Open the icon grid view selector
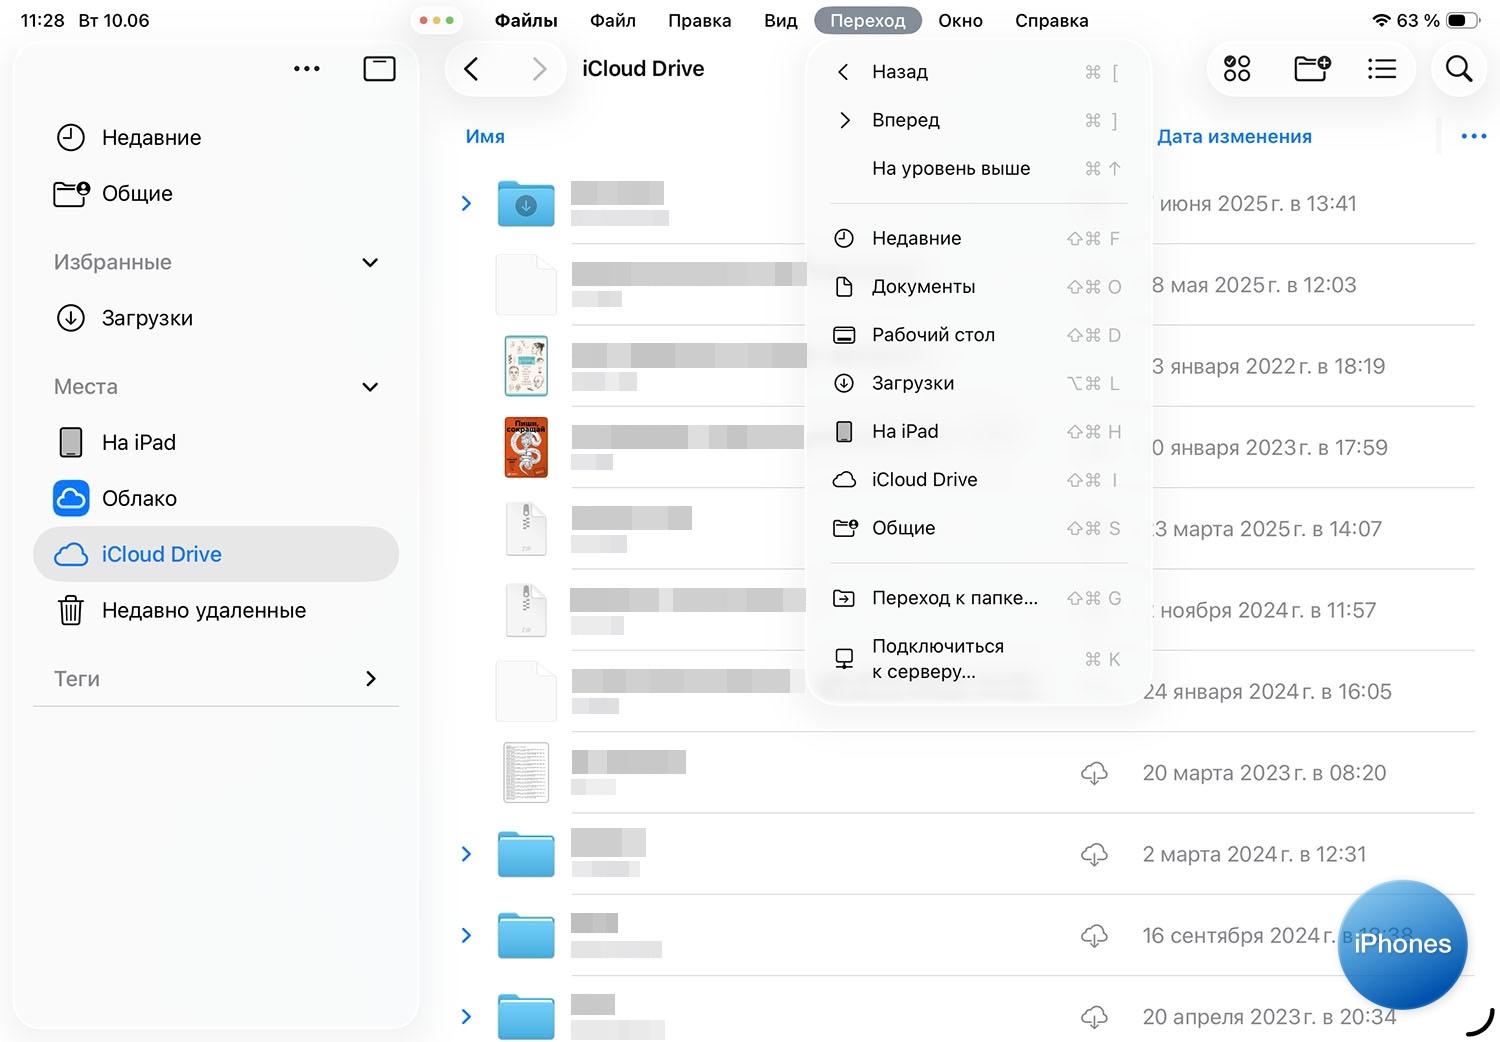Image resolution: width=1500 pixels, height=1042 pixels. click(1237, 69)
